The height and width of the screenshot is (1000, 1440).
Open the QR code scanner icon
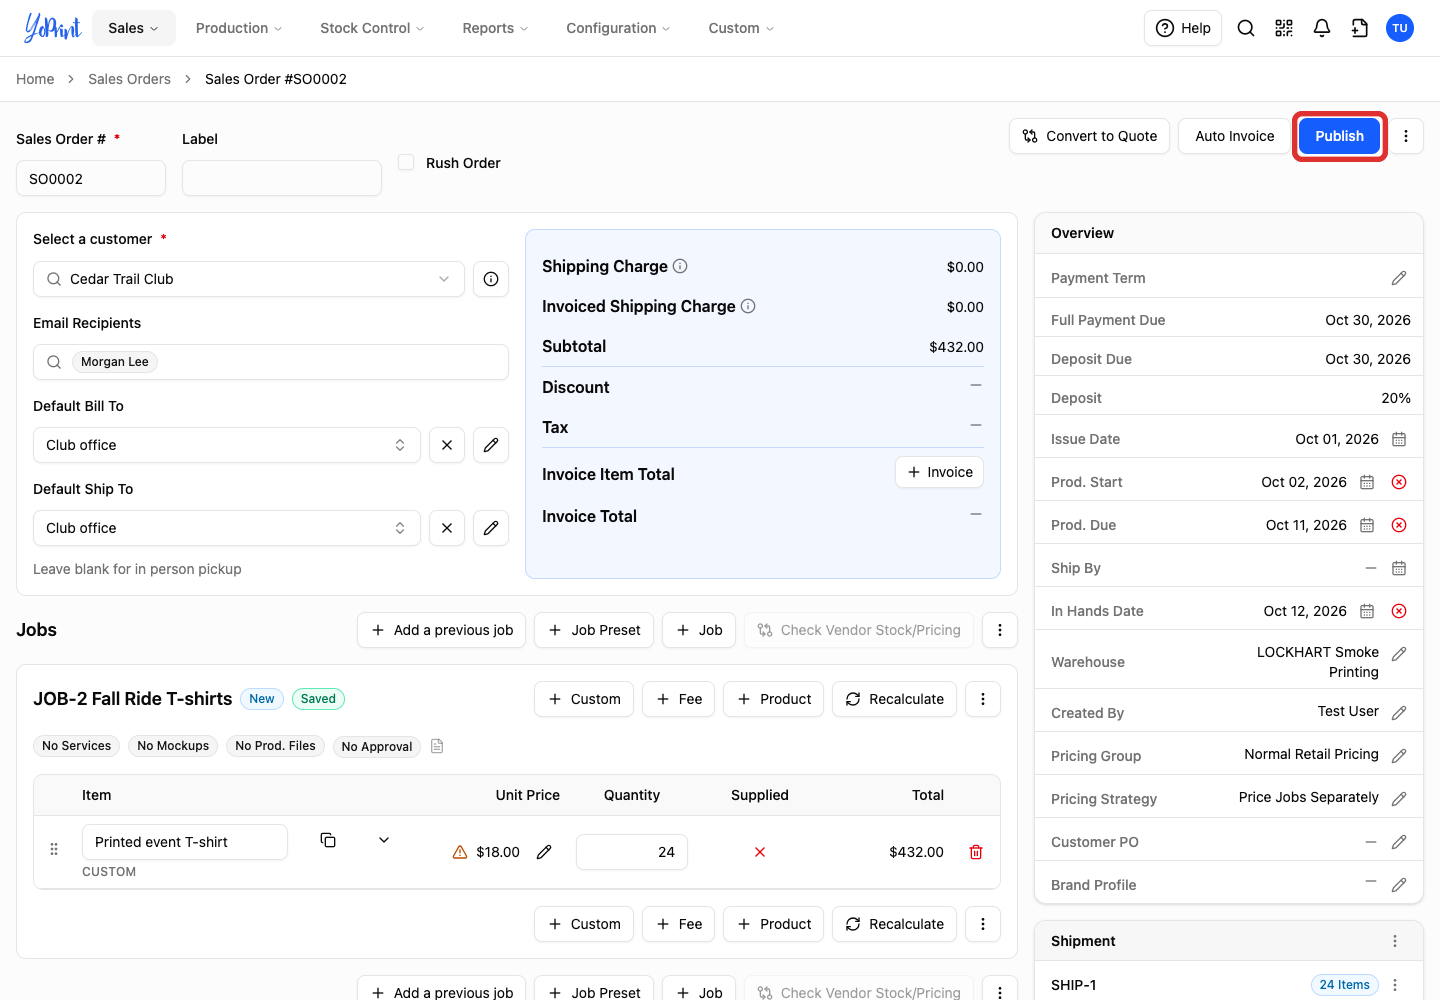(1284, 28)
